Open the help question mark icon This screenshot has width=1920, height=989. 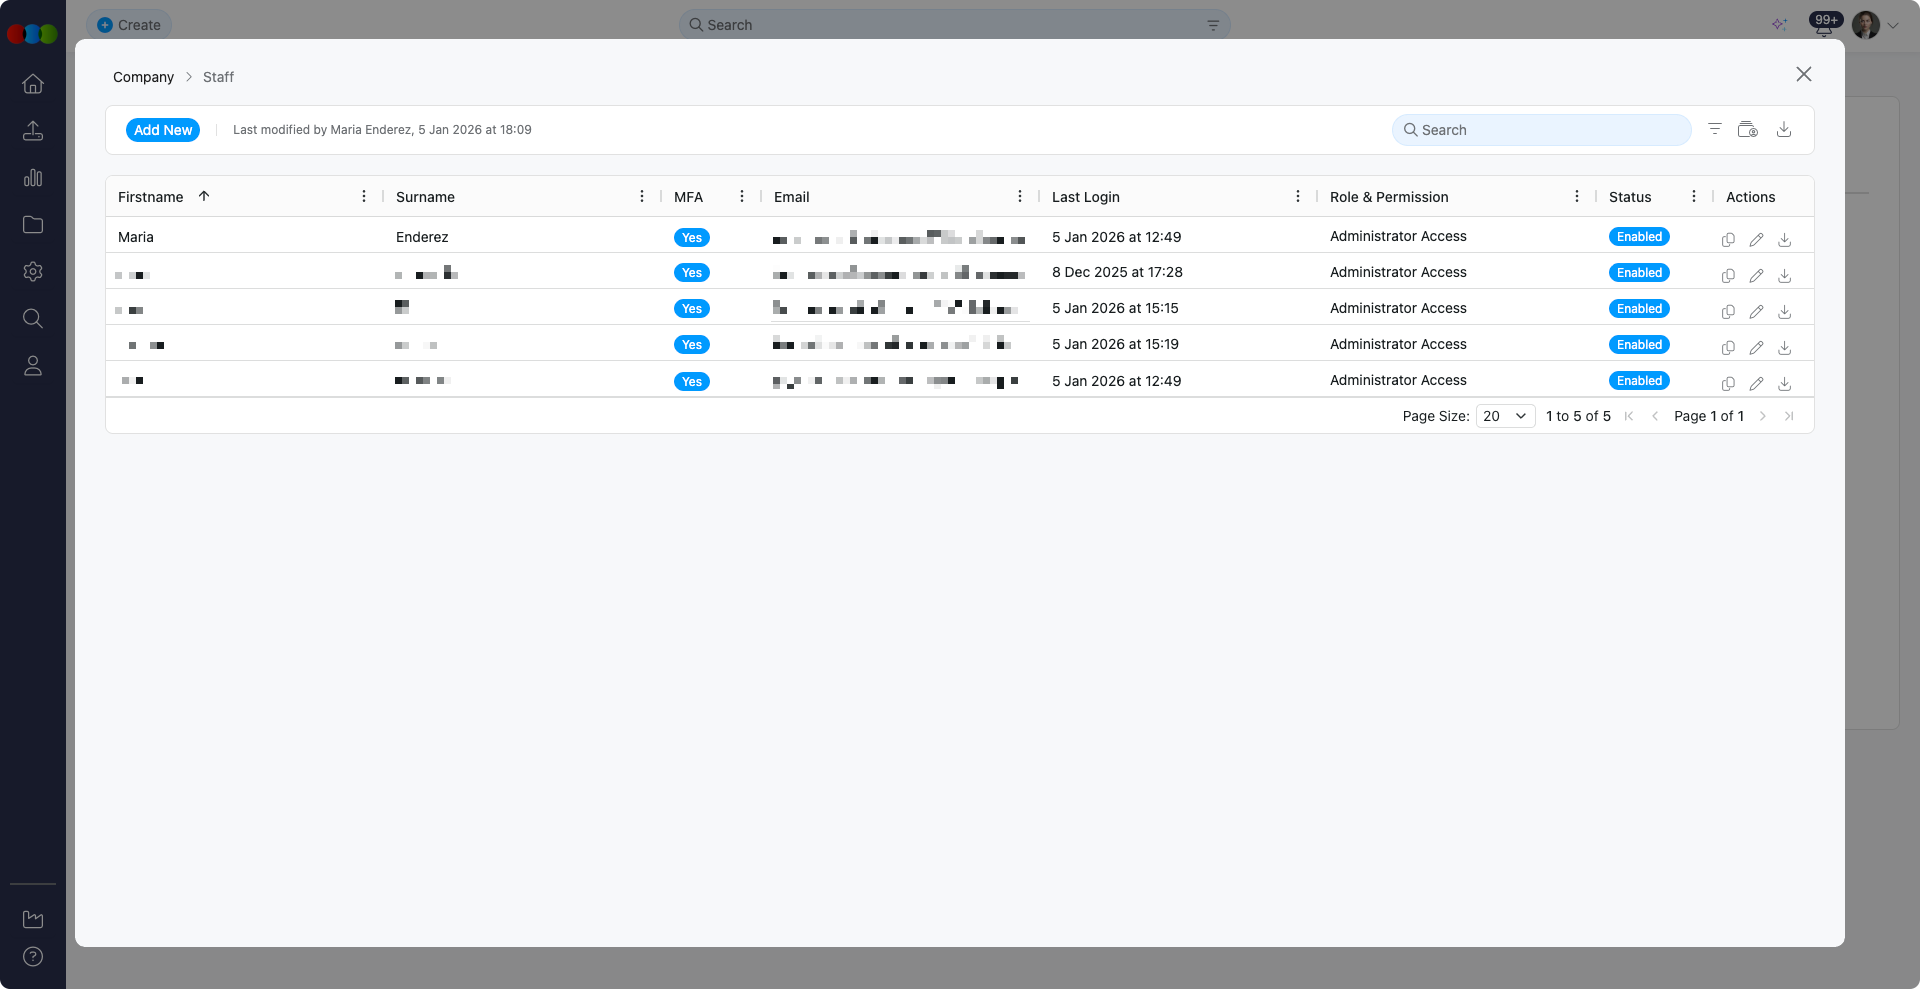coord(33,957)
